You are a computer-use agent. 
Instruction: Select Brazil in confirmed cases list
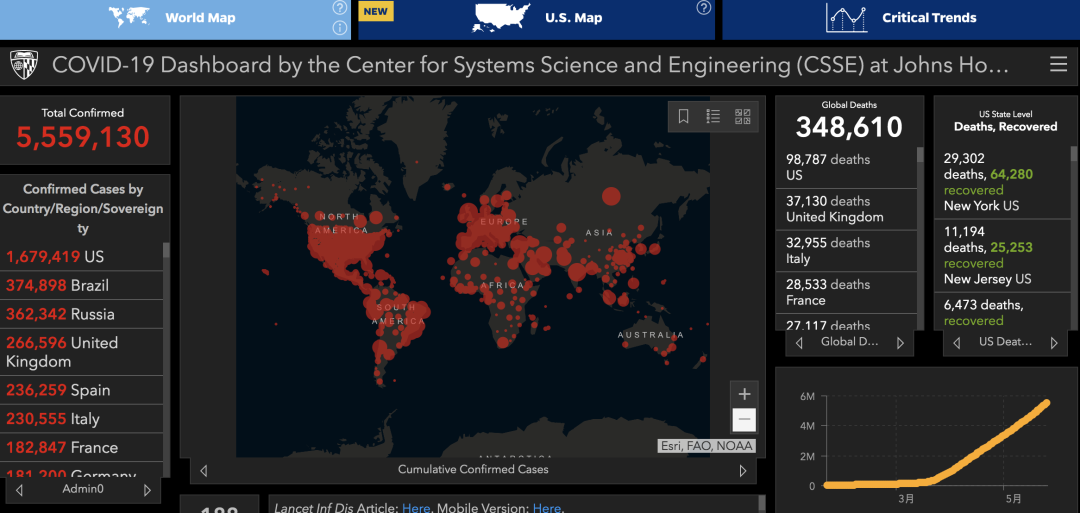pos(81,285)
